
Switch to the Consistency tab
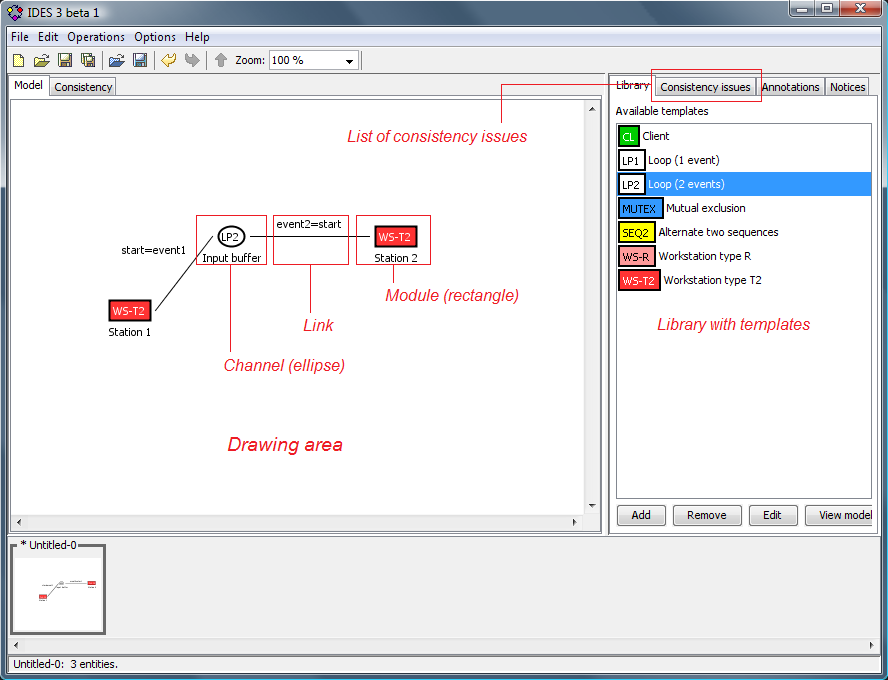[x=83, y=87]
